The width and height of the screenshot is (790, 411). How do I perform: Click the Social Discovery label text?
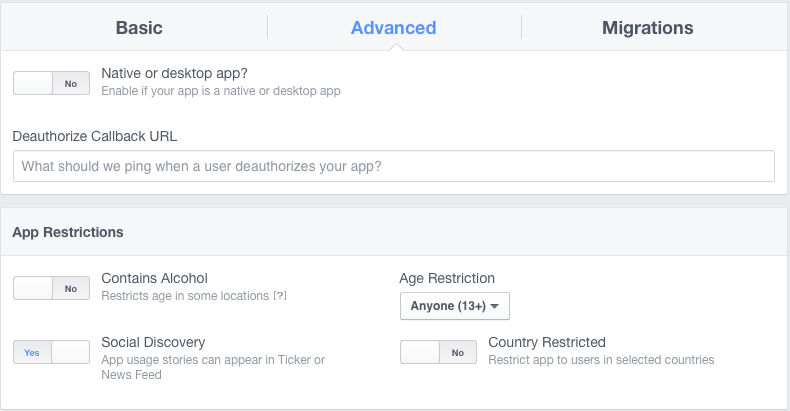[x=153, y=342]
